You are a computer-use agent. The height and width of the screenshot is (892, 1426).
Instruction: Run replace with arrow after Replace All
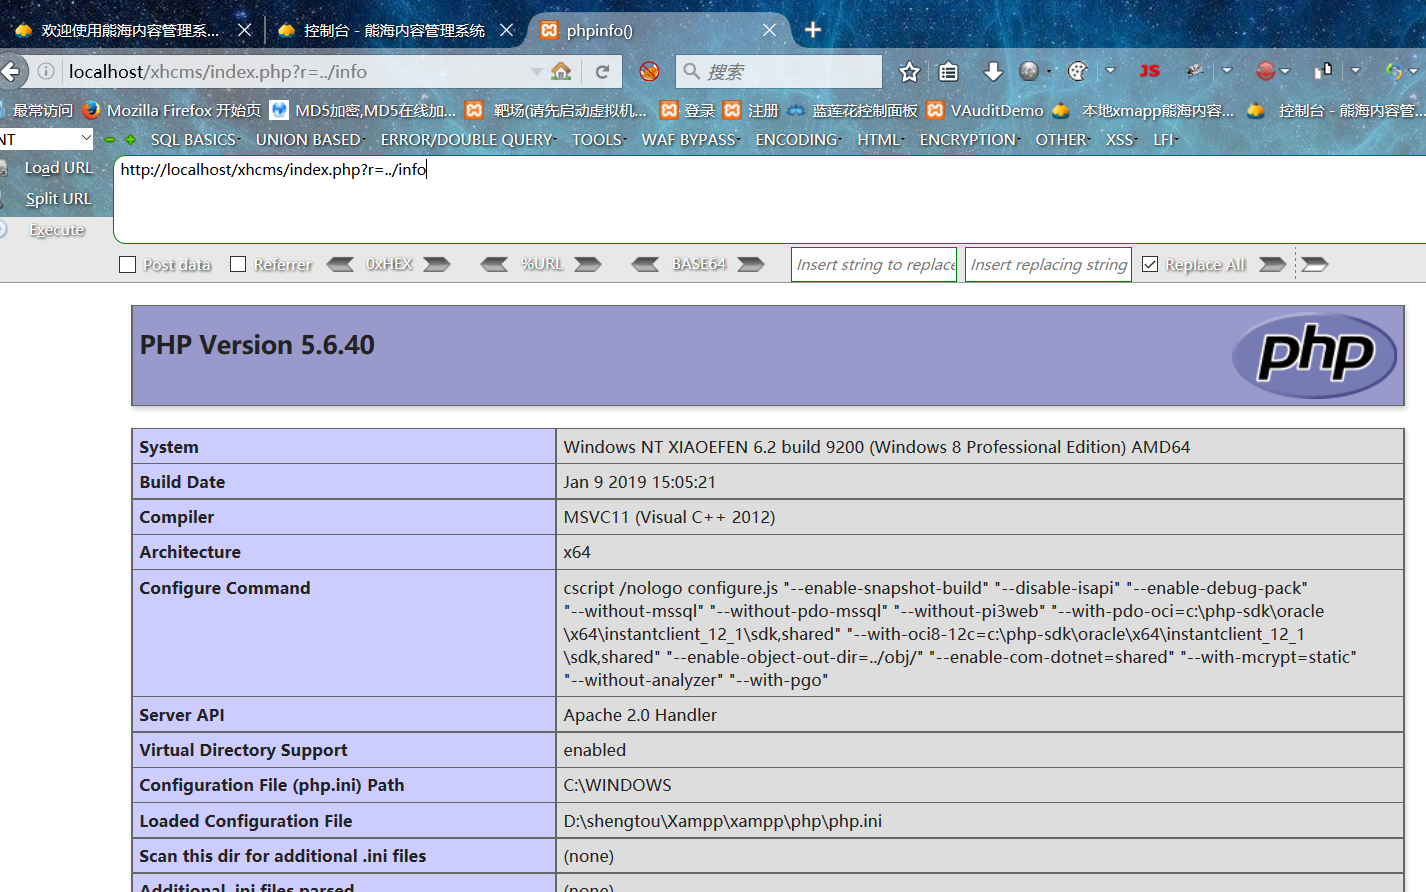[1273, 264]
